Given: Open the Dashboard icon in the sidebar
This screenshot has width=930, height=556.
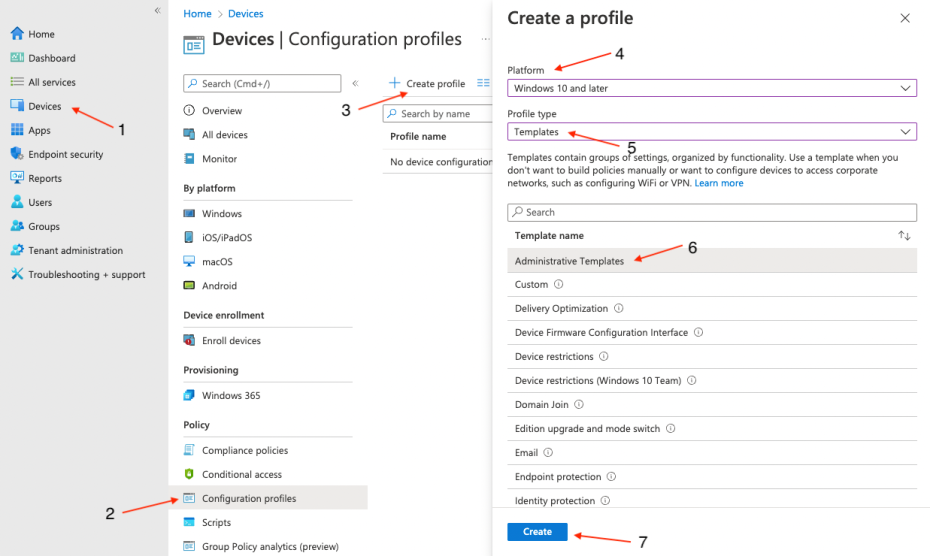Looking at the screenshot, I should point(17,58).
